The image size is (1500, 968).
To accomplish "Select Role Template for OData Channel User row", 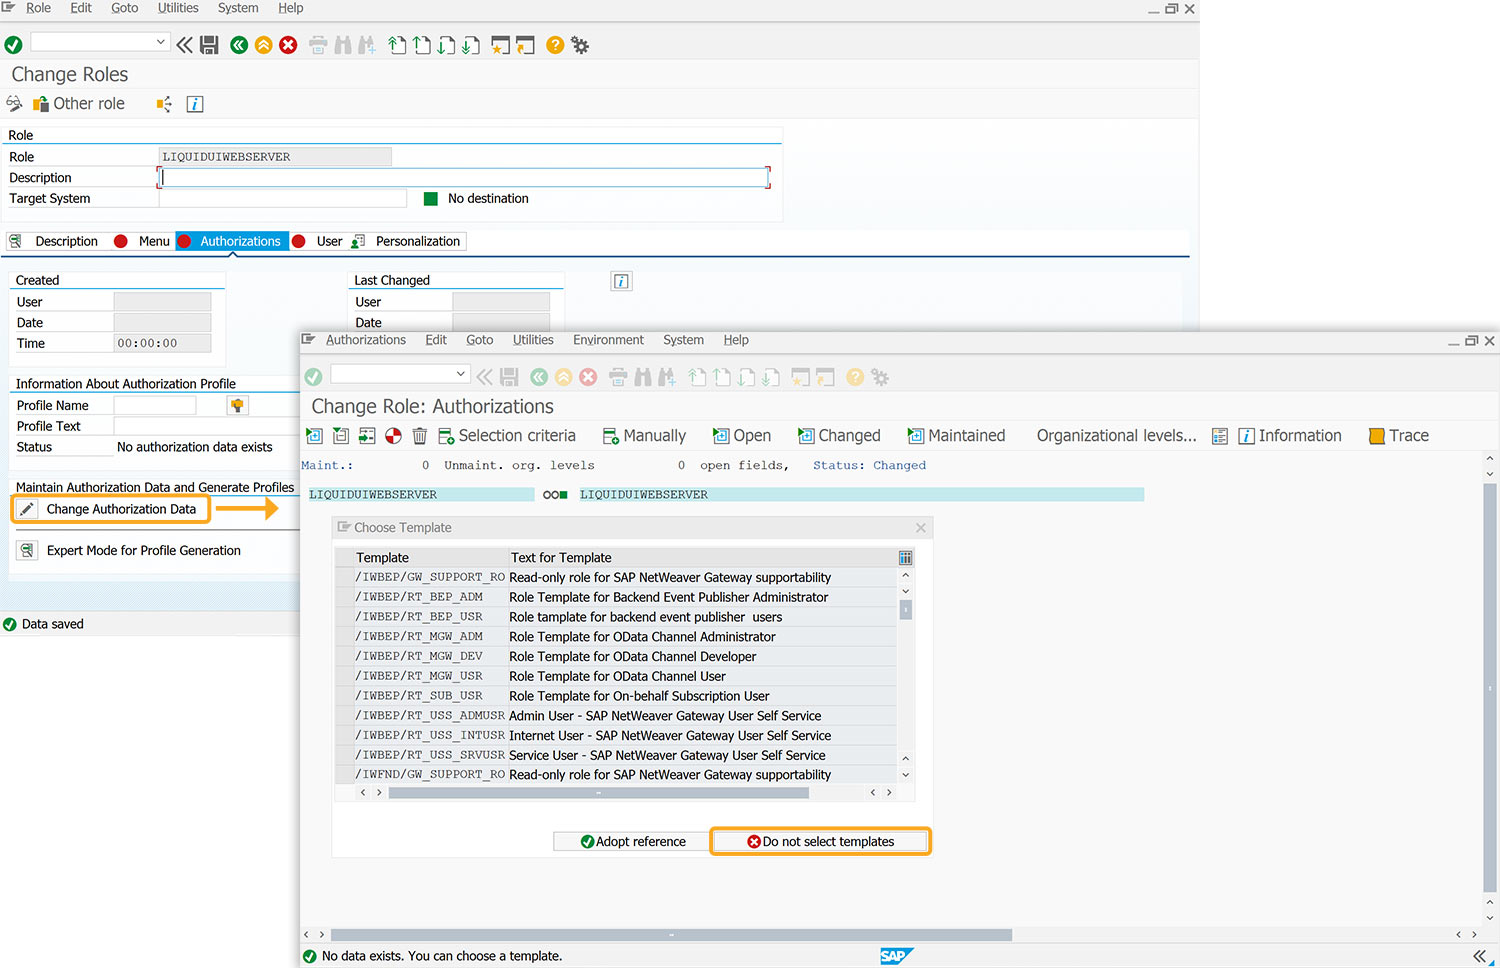I will 615,677.
